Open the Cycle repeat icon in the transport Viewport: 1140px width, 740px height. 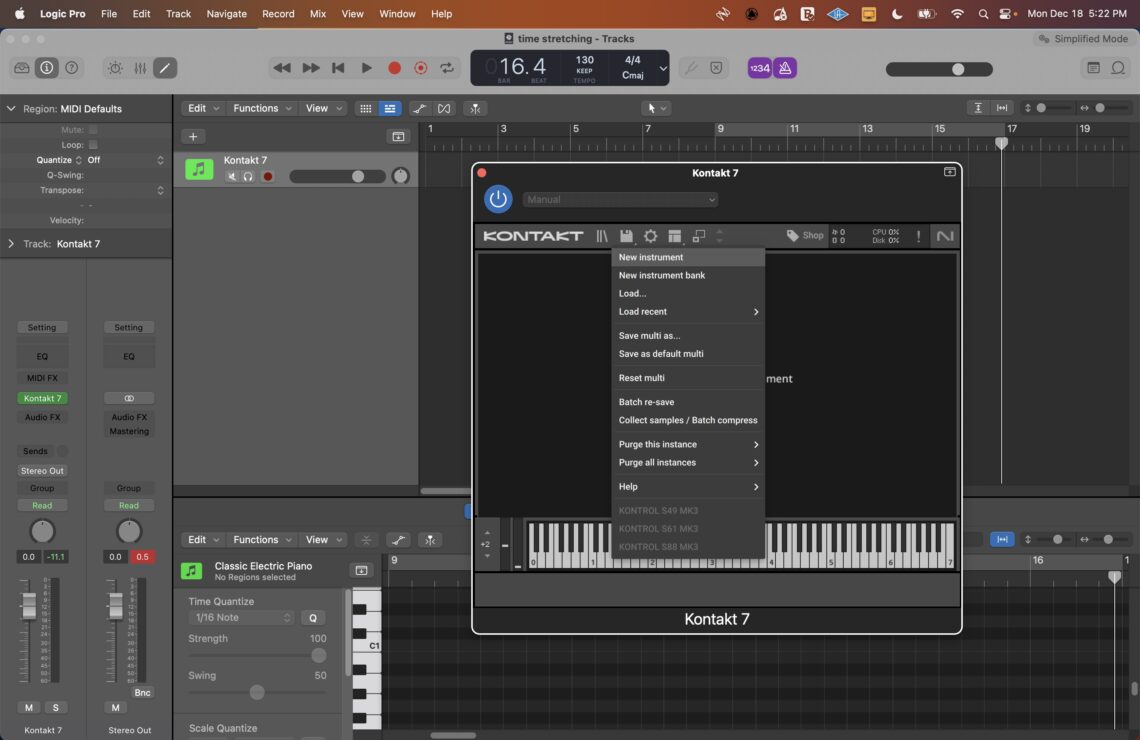(447, 67)
